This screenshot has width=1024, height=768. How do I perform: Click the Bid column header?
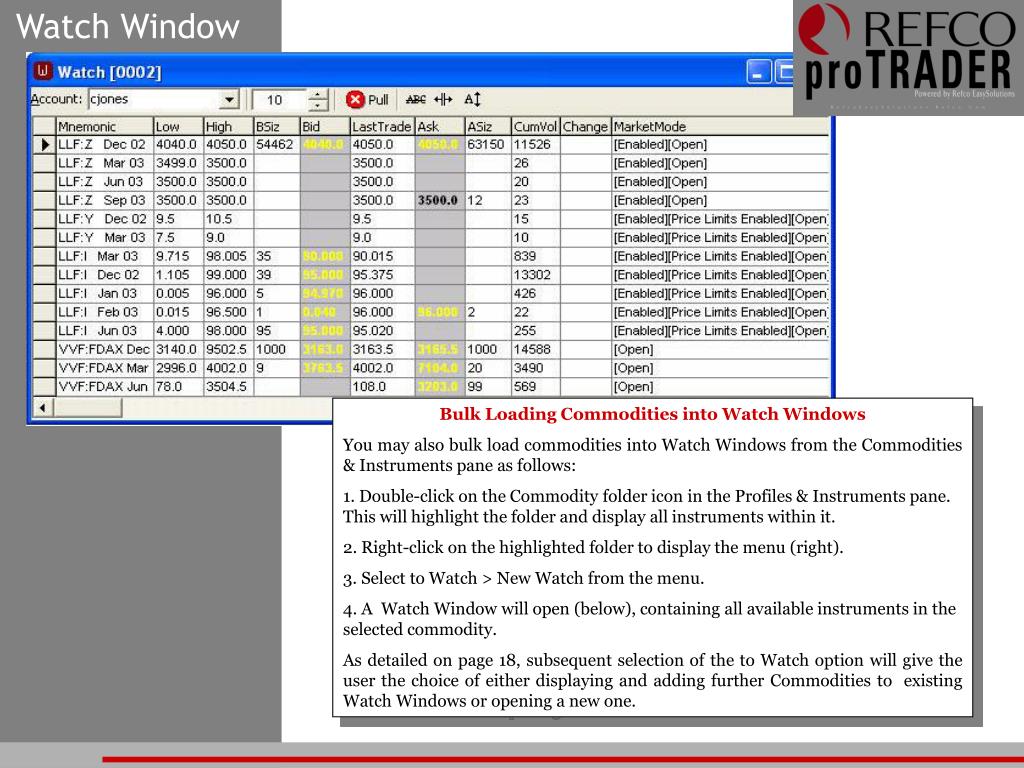[x=325, y=126]
